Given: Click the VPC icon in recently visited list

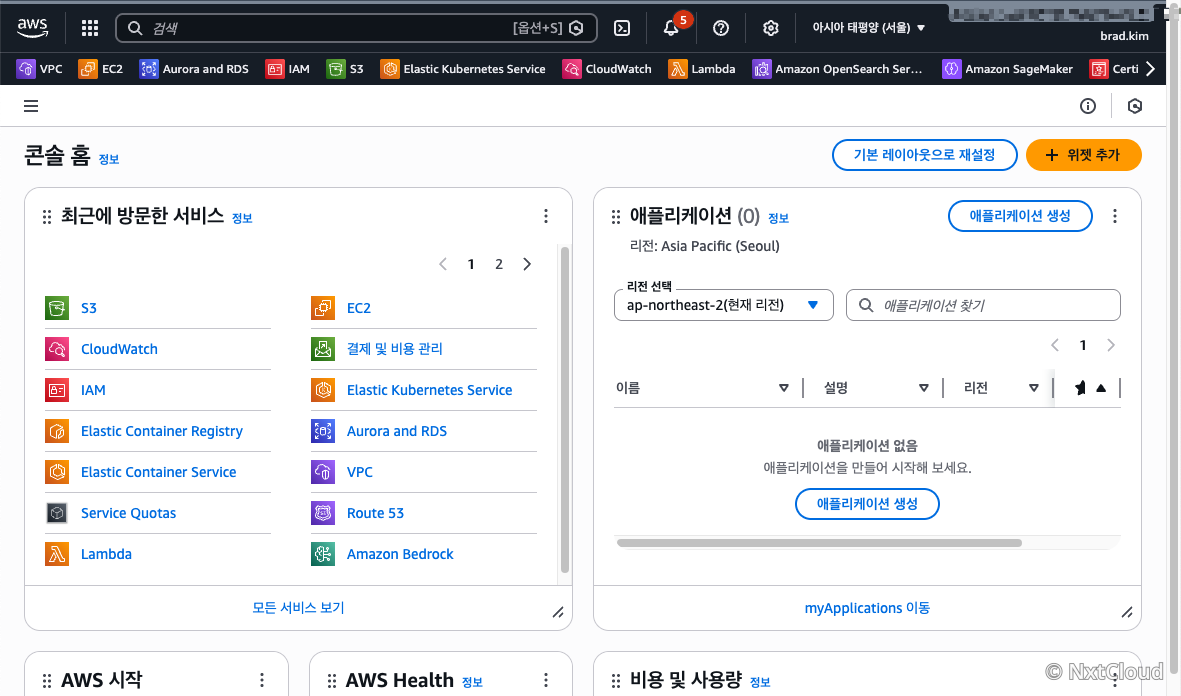Looking at the screenshot, I should [323, 472].
